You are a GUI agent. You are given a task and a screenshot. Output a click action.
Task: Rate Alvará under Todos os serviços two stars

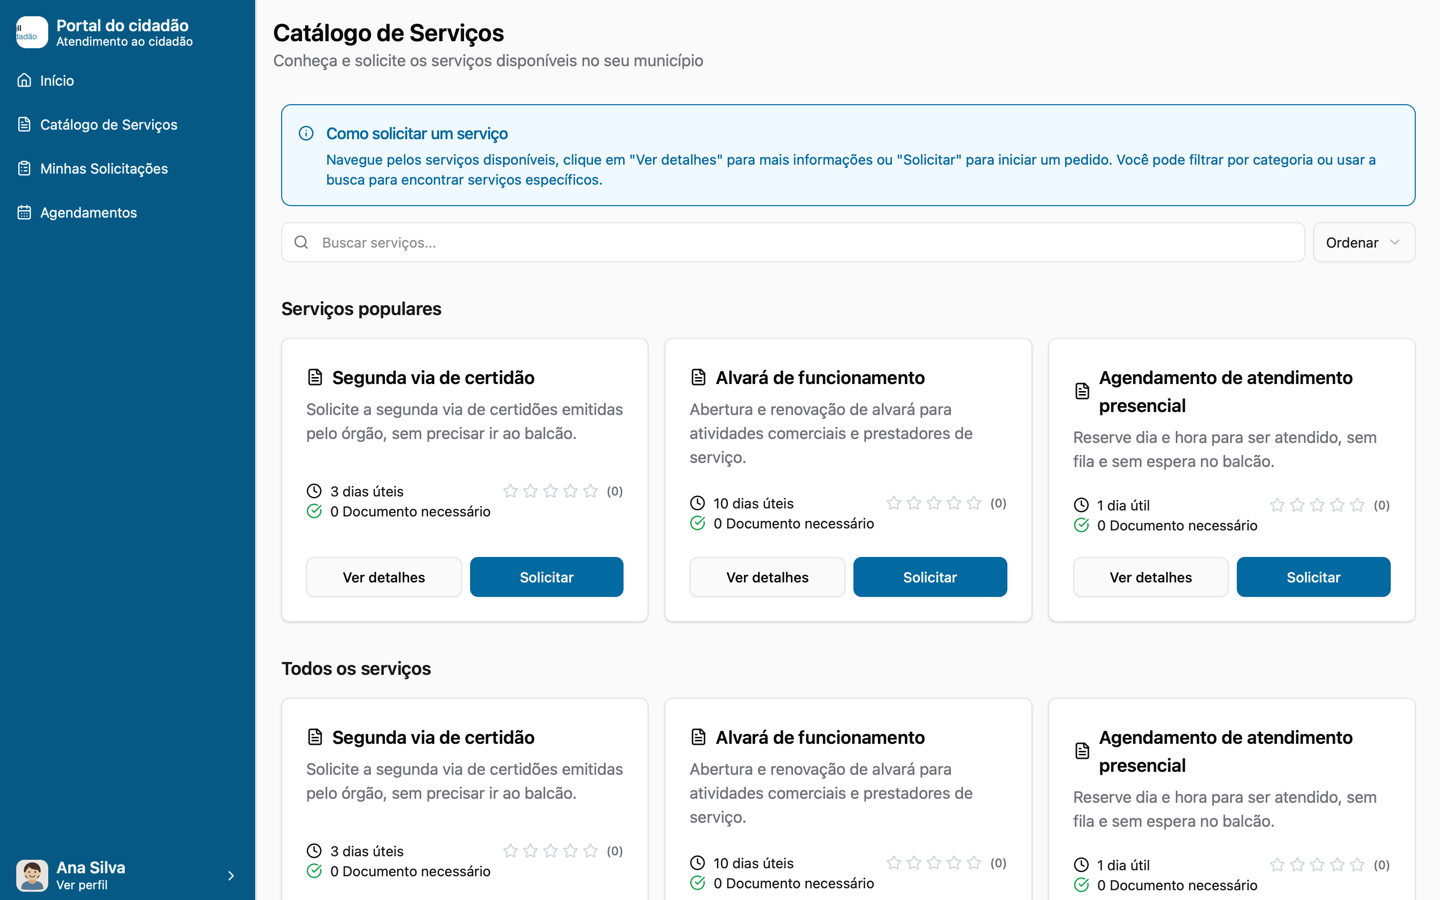(914, 863)
